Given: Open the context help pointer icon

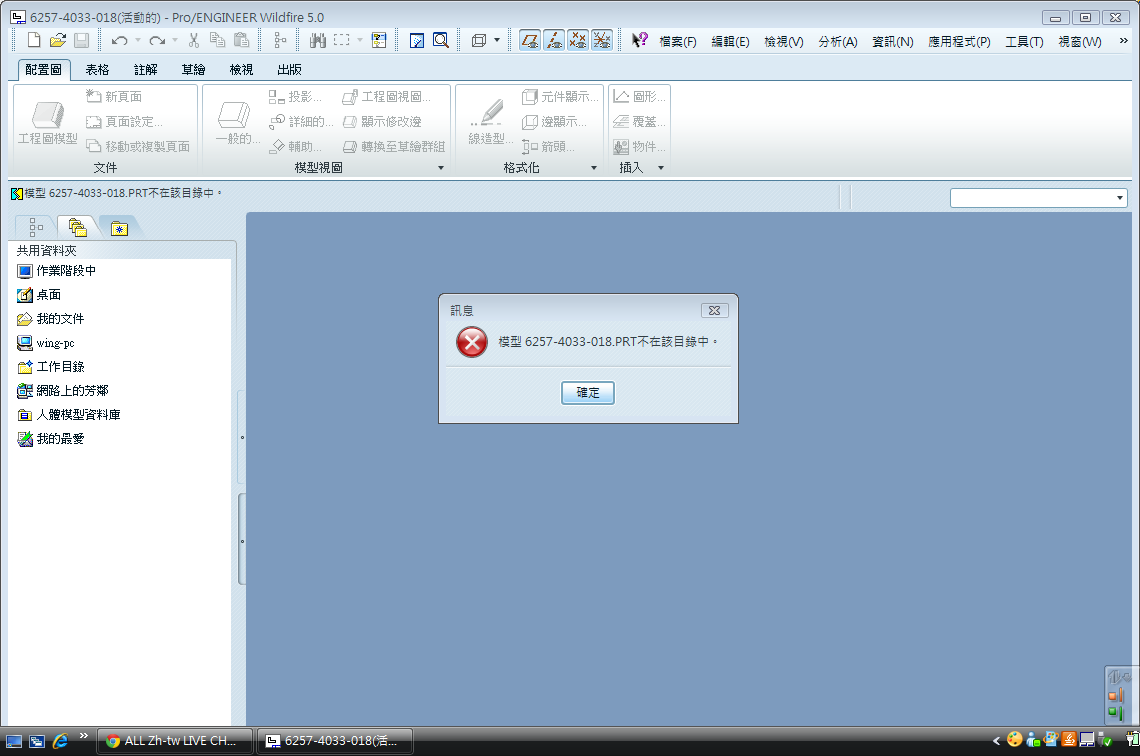Looking at the screenshot, I should click(639, 41).
